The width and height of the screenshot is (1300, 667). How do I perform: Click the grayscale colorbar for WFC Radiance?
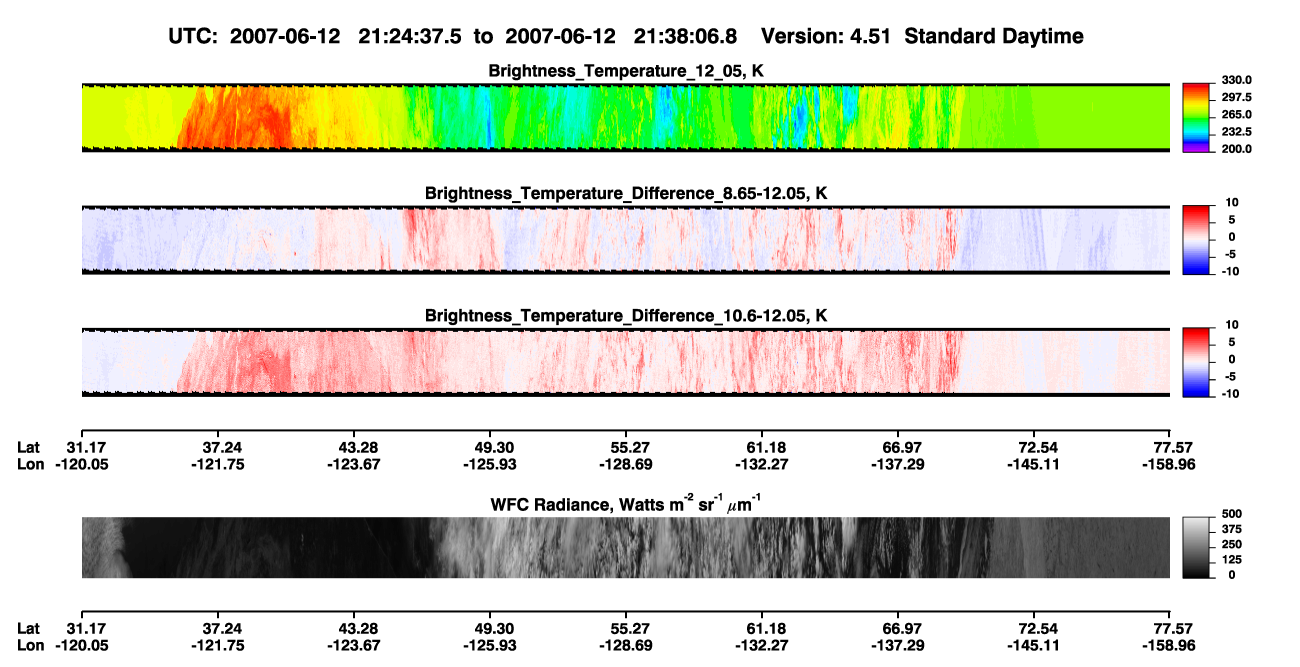coord(1196,547)
